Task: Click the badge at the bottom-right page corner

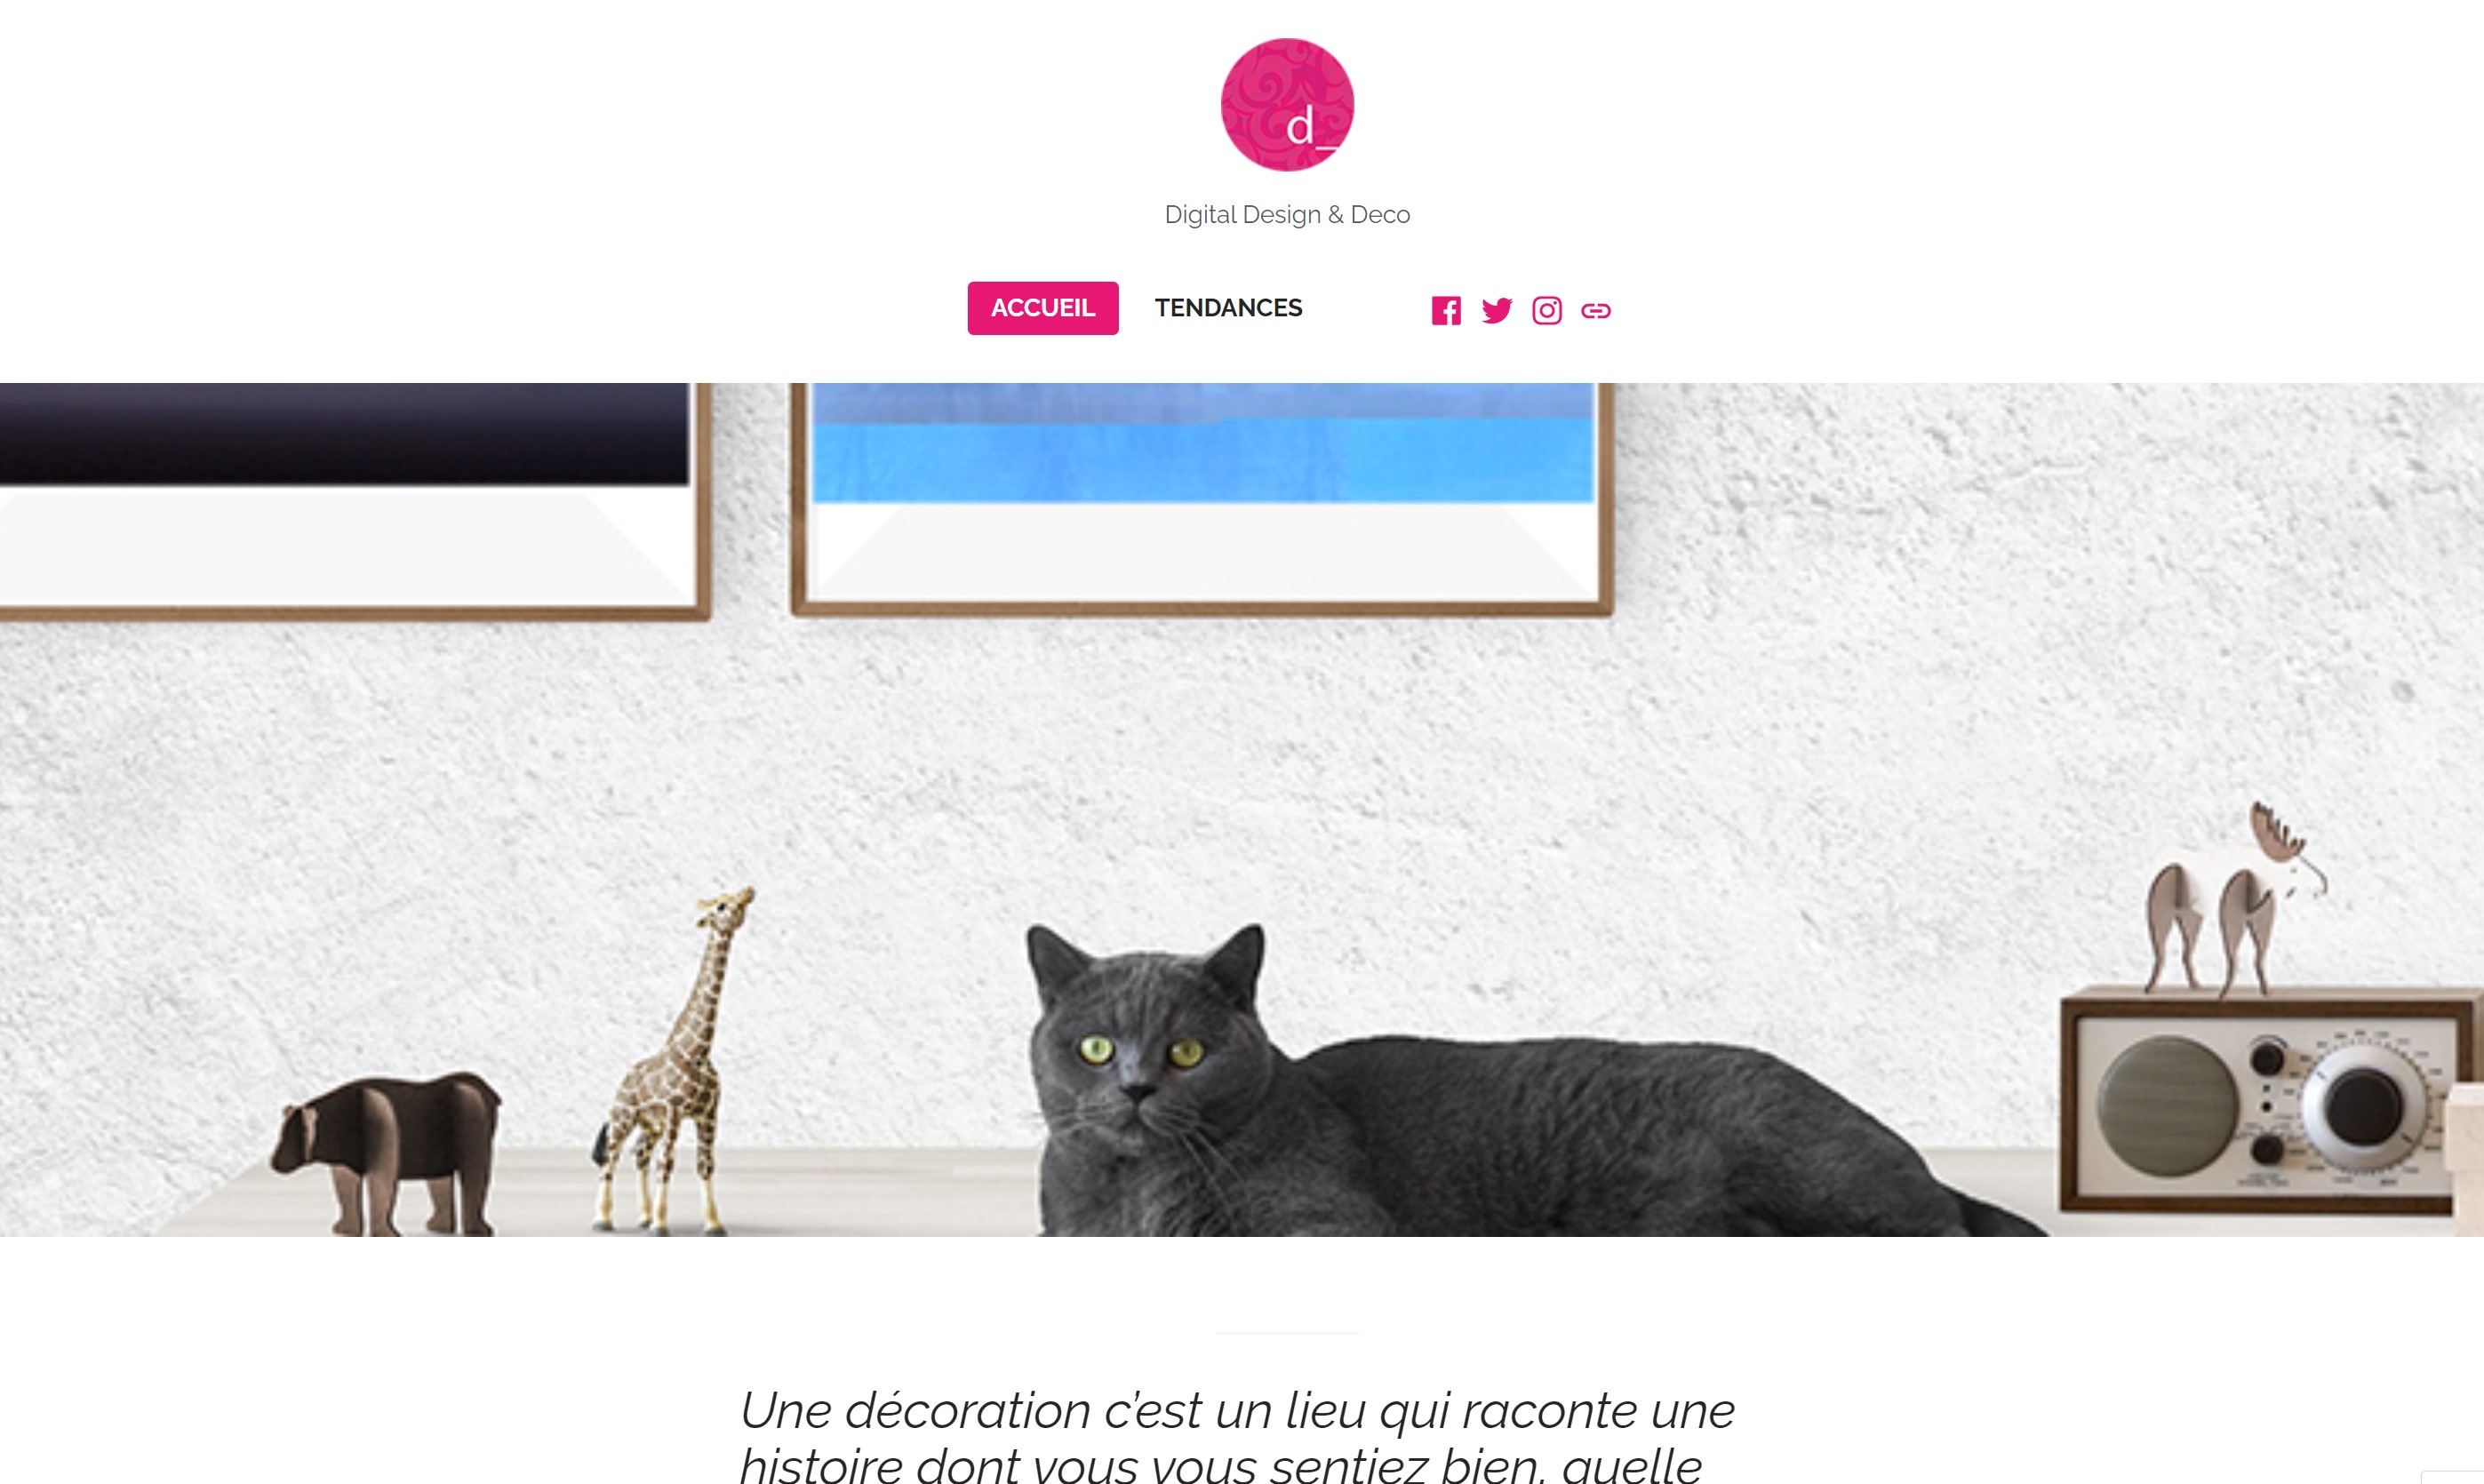Action: 2452,1477
